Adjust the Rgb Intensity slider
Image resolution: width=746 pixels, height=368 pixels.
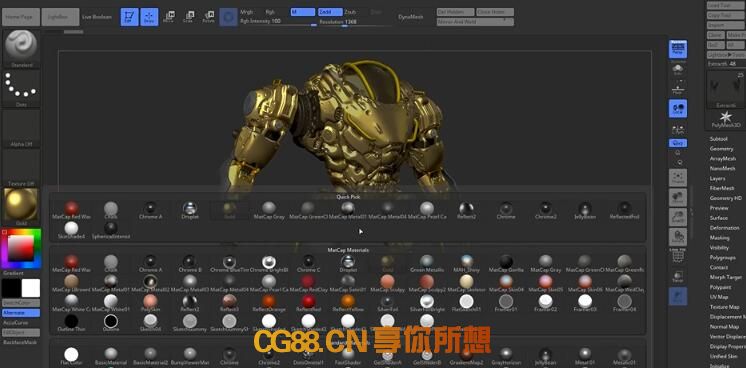278,21
